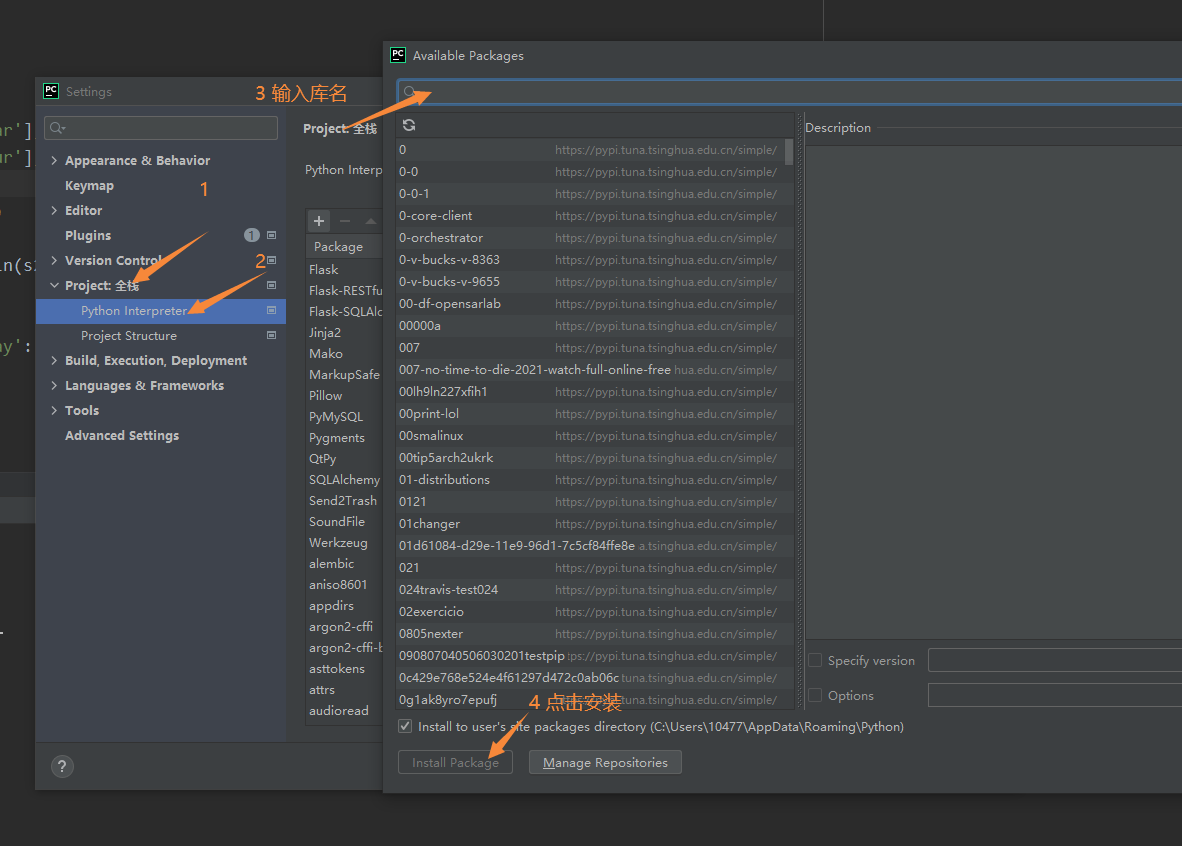1182x846 pixels.
Task: Click project-level icon beside Plugins
Action: (271, 235)
